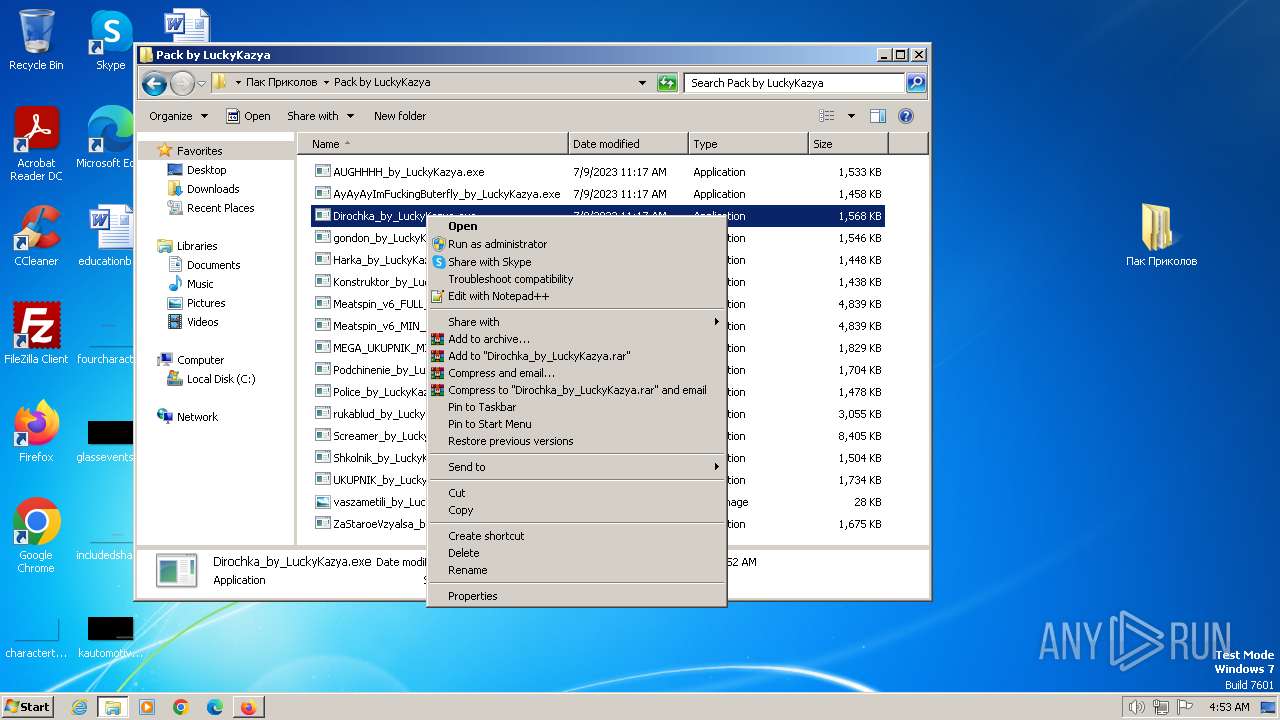Click the Change your view icon
The height and width of the screenshot is (720, 1280).
[827, 116]
